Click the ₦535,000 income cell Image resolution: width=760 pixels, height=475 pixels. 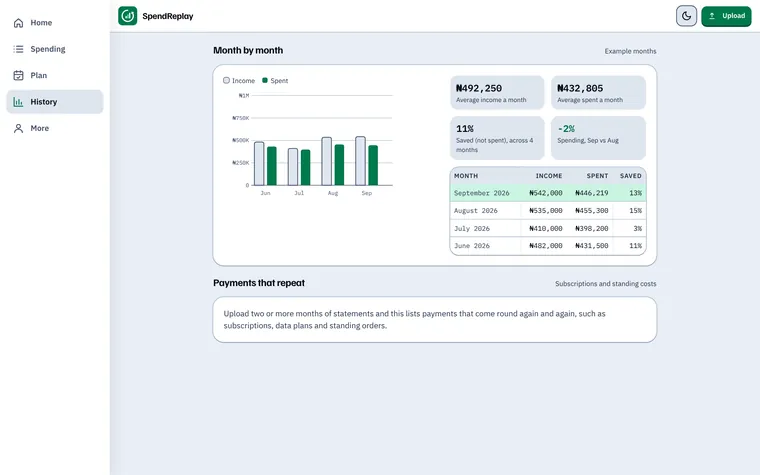pyautogui.click(x=546, y=211)
